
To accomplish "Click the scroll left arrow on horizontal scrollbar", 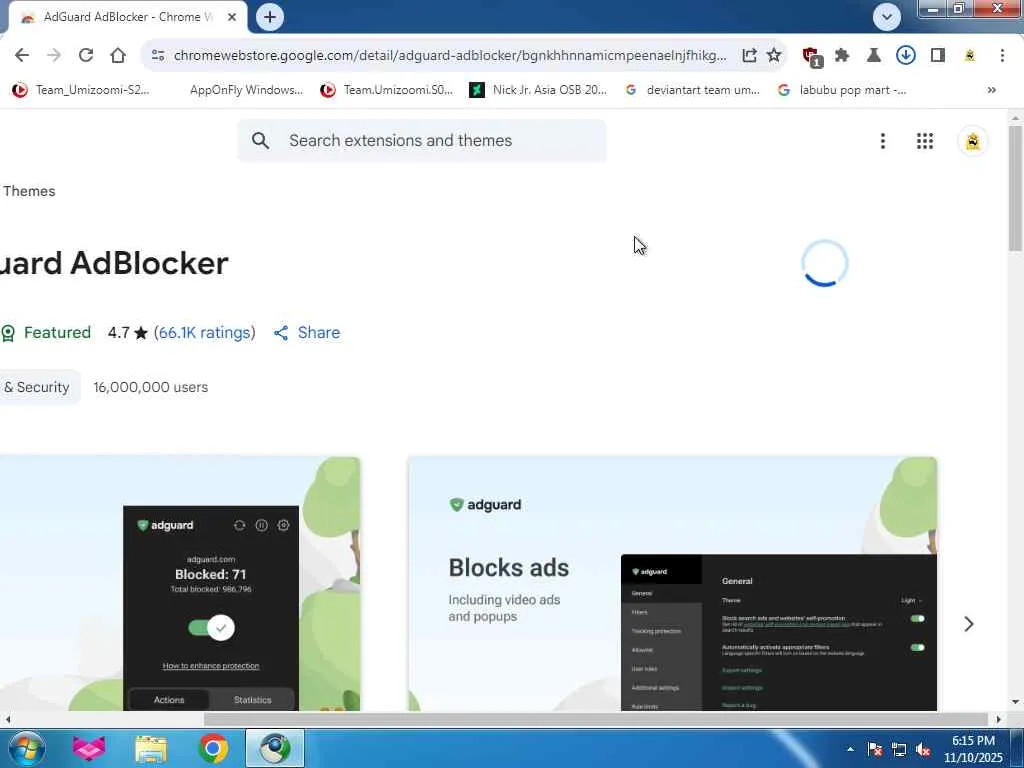I will tap(7, 719).
